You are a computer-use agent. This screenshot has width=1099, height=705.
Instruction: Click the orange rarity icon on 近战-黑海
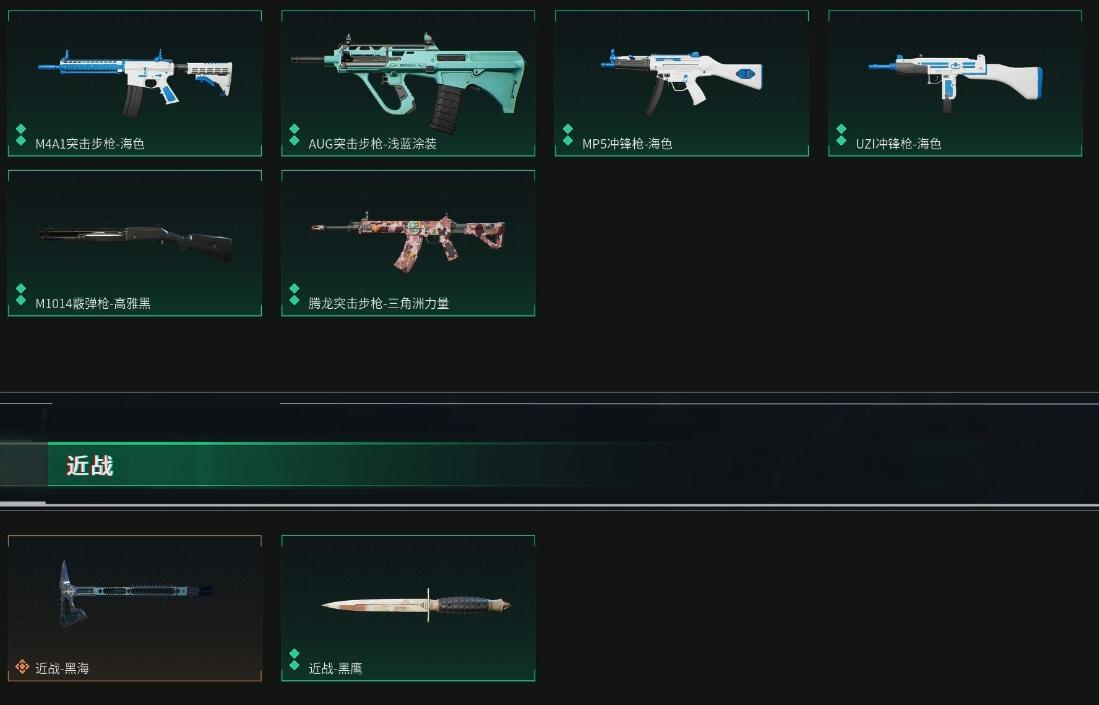pos(22,666)
